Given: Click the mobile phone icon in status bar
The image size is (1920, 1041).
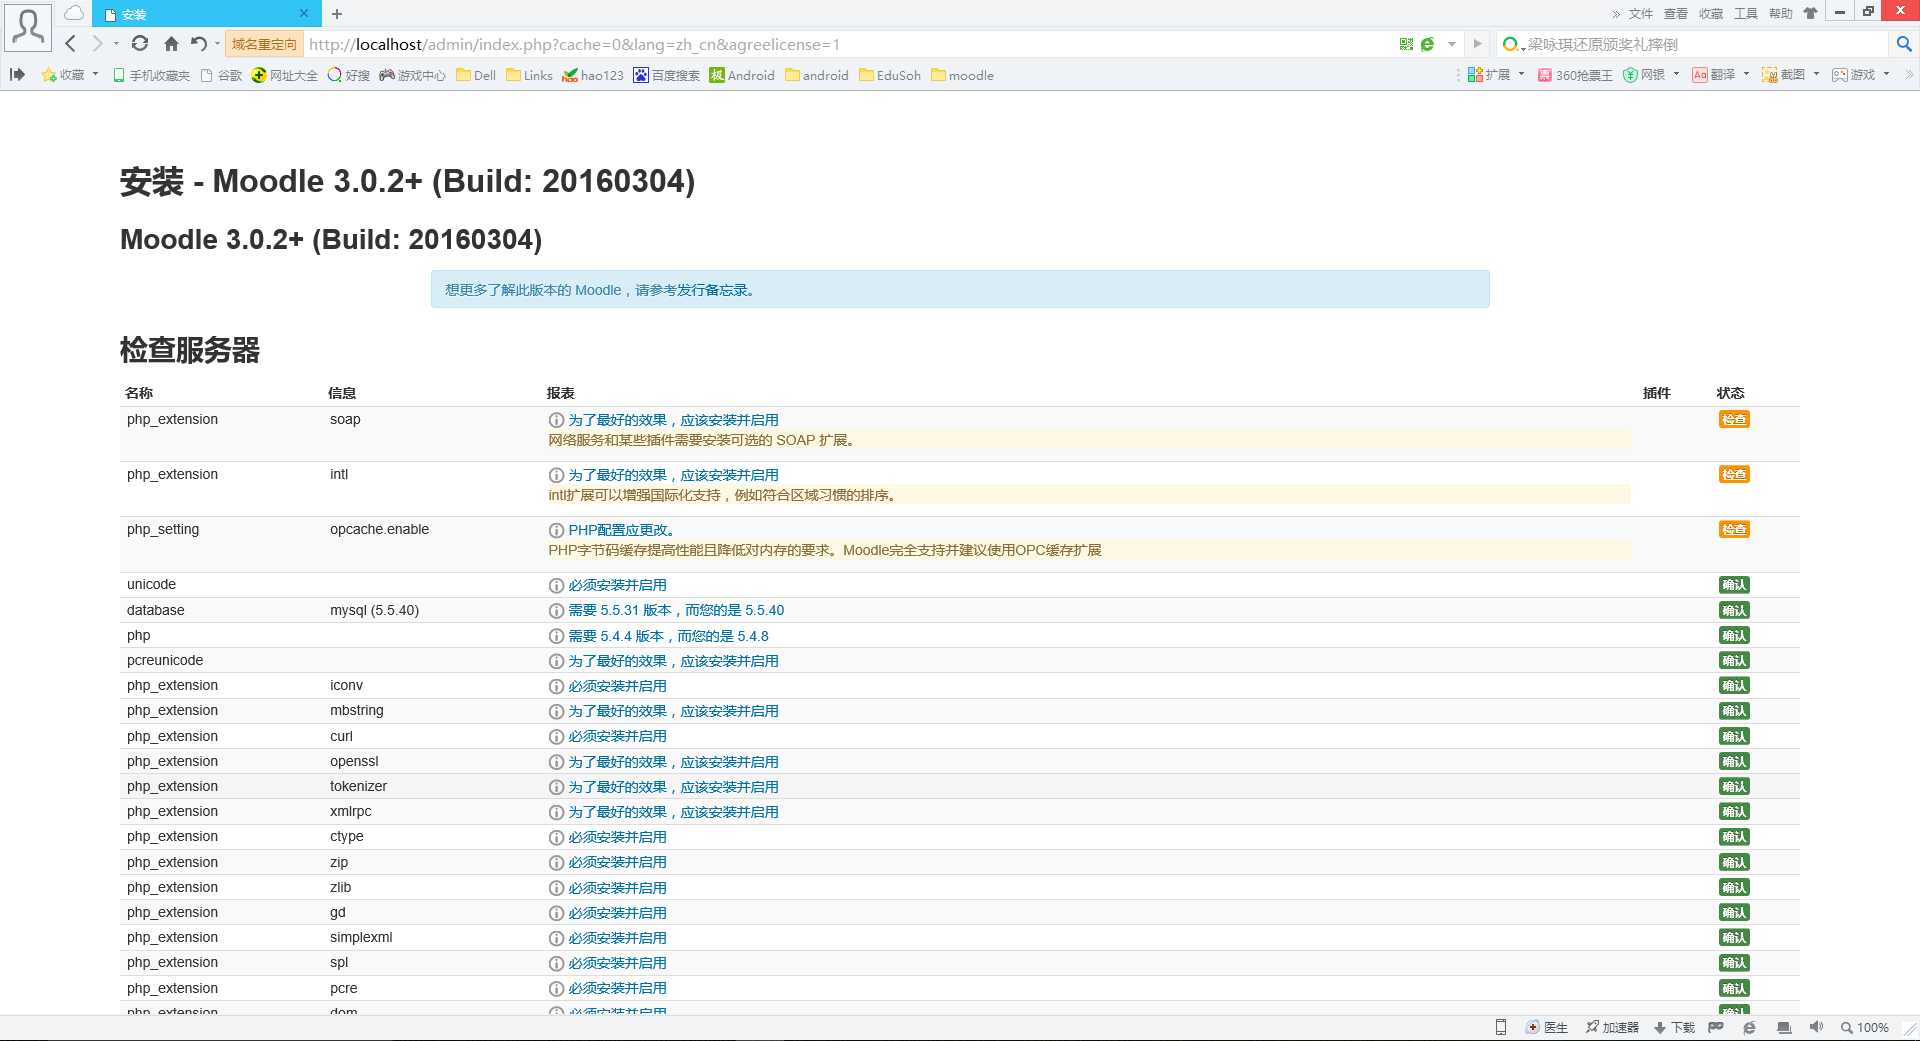Looking at the screenshot, I should [x=1500, y=1027].
